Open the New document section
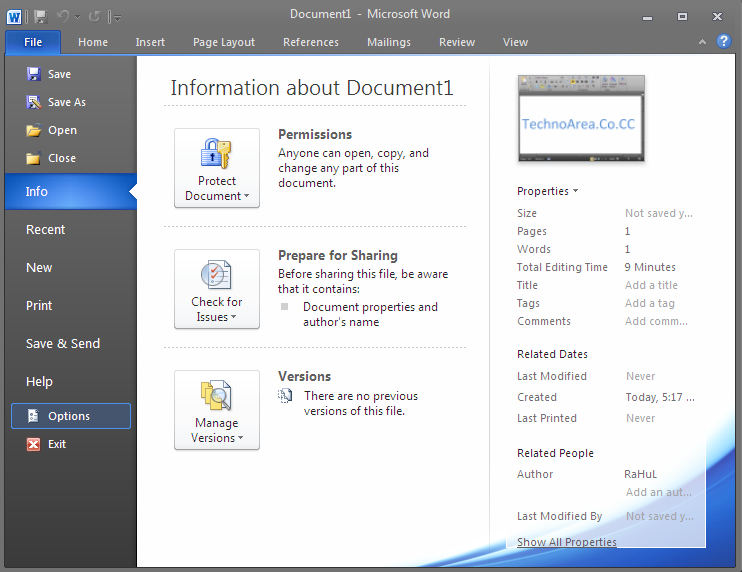This screenshot has width=742, height=572. [39, 267]
